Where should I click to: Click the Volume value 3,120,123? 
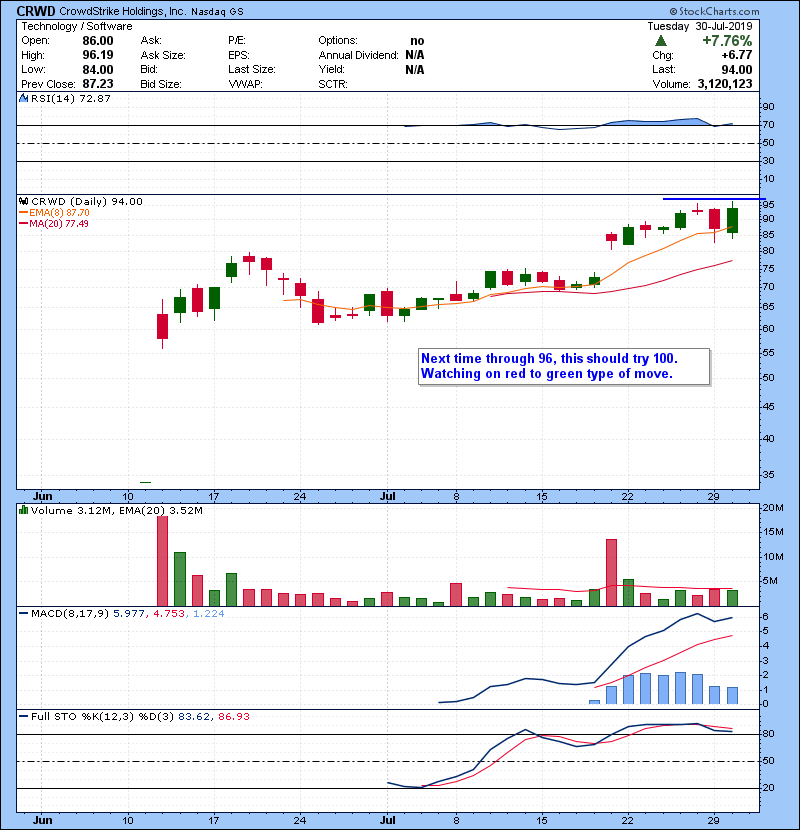coord(725,84)
